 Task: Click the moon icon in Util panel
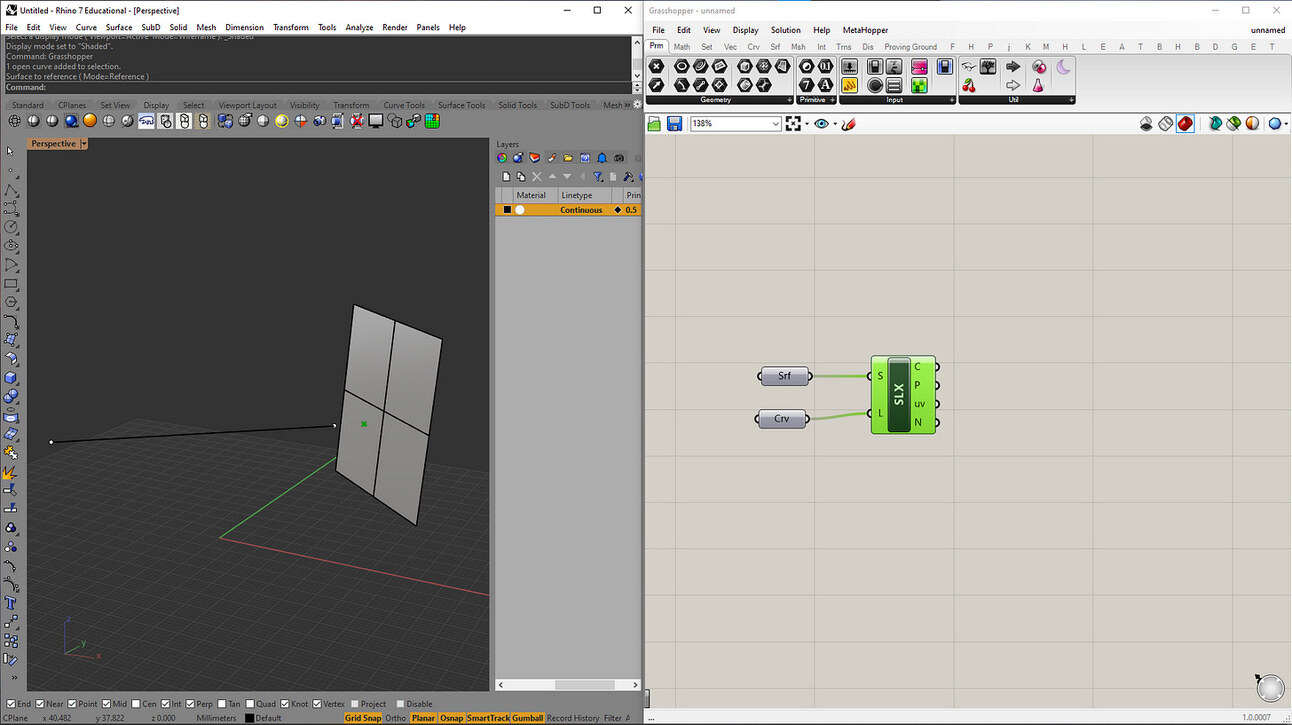(1063, 67)
